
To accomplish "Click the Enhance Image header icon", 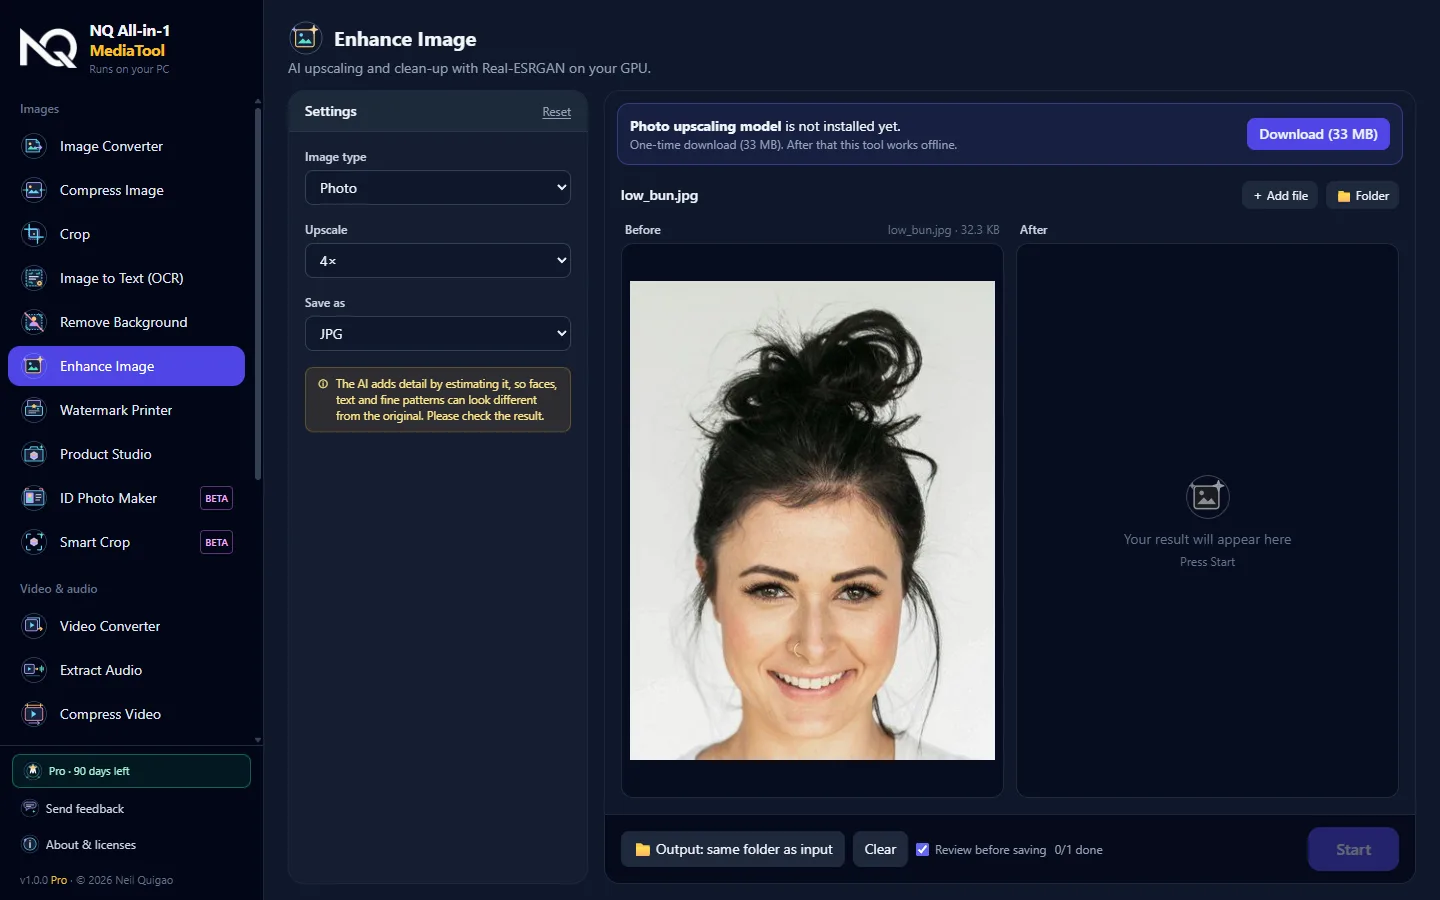I will [305, 38].
